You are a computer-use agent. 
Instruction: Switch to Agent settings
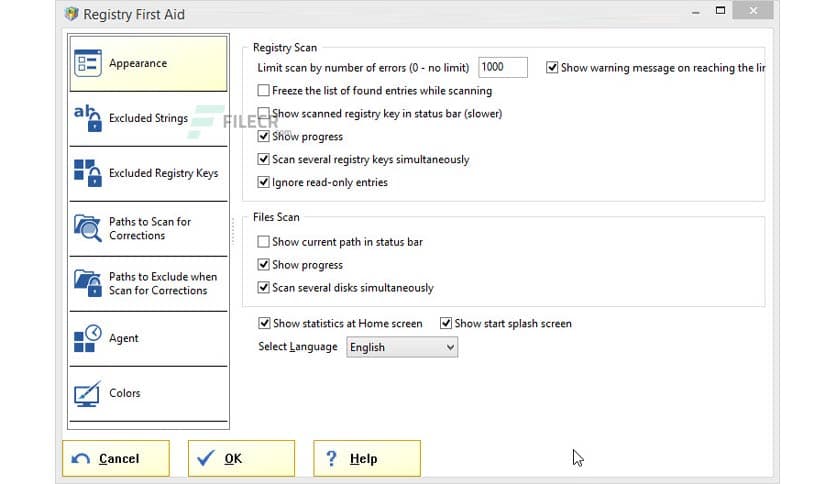coord(148,338)
